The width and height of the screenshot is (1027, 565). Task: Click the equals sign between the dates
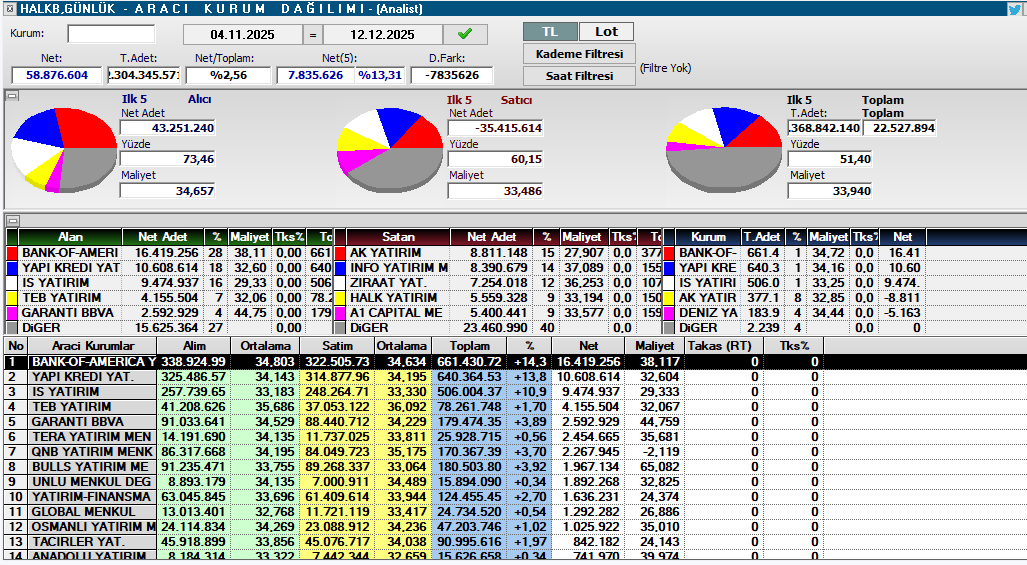[313, 35]
